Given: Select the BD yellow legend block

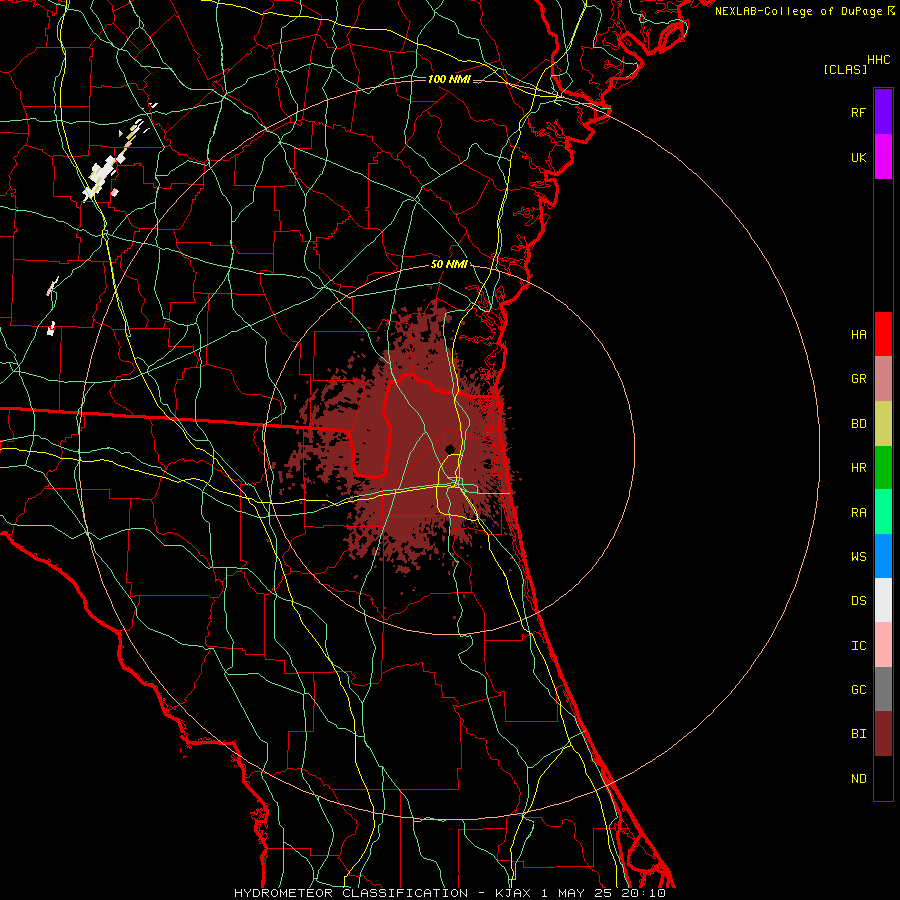Looking at the screenshot, I should (x=883, y=423).
